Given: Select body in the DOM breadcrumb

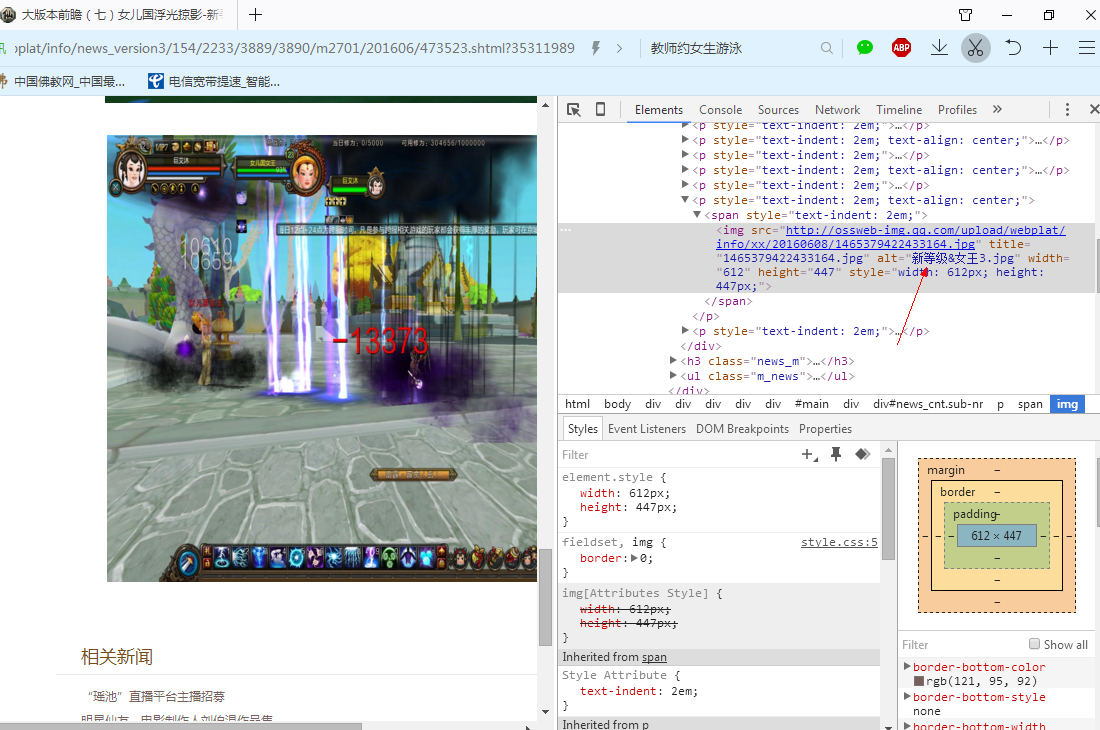Looking at the screenshot, I should pyautogui.click(x=617, y=404).
